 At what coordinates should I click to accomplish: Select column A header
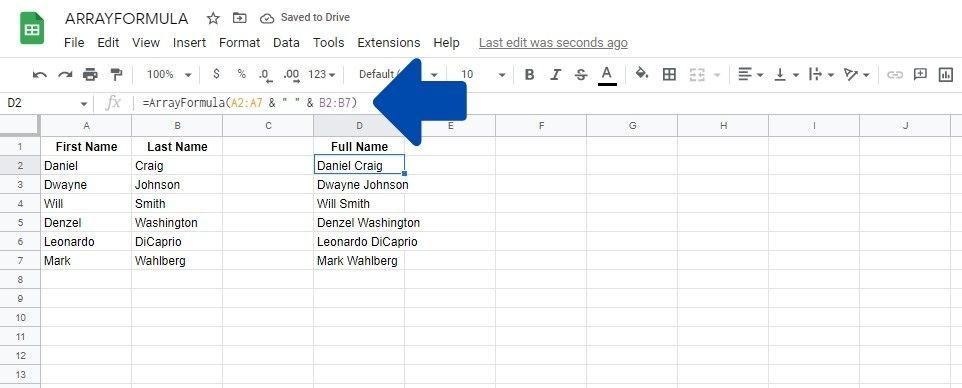tap(87, 126)
